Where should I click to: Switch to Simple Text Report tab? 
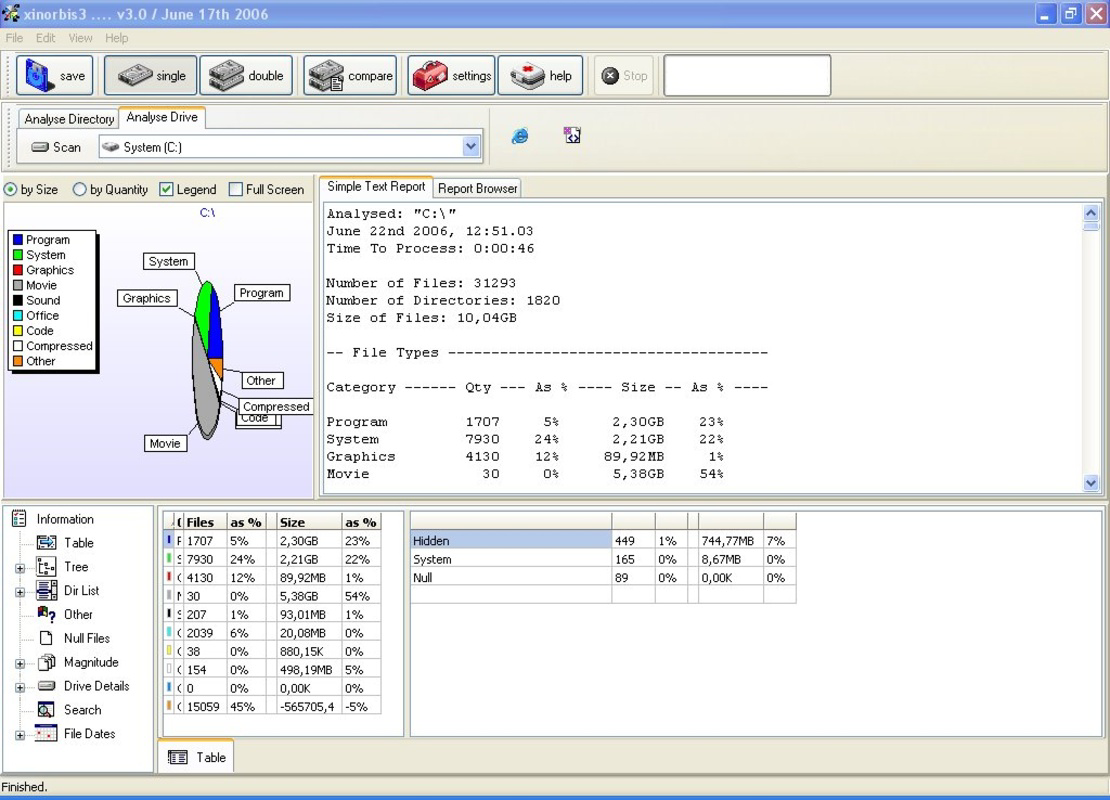tap(376, 186)
